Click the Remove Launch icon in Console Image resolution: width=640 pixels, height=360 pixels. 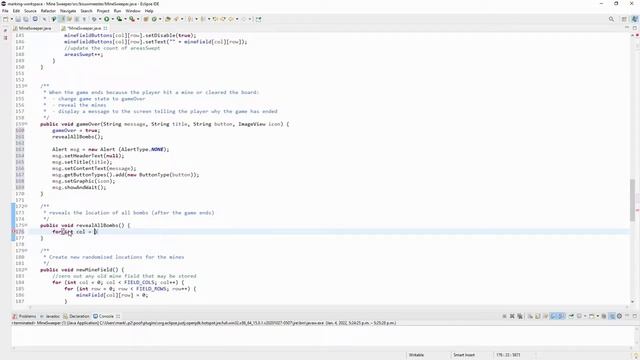tap(512, 316)
